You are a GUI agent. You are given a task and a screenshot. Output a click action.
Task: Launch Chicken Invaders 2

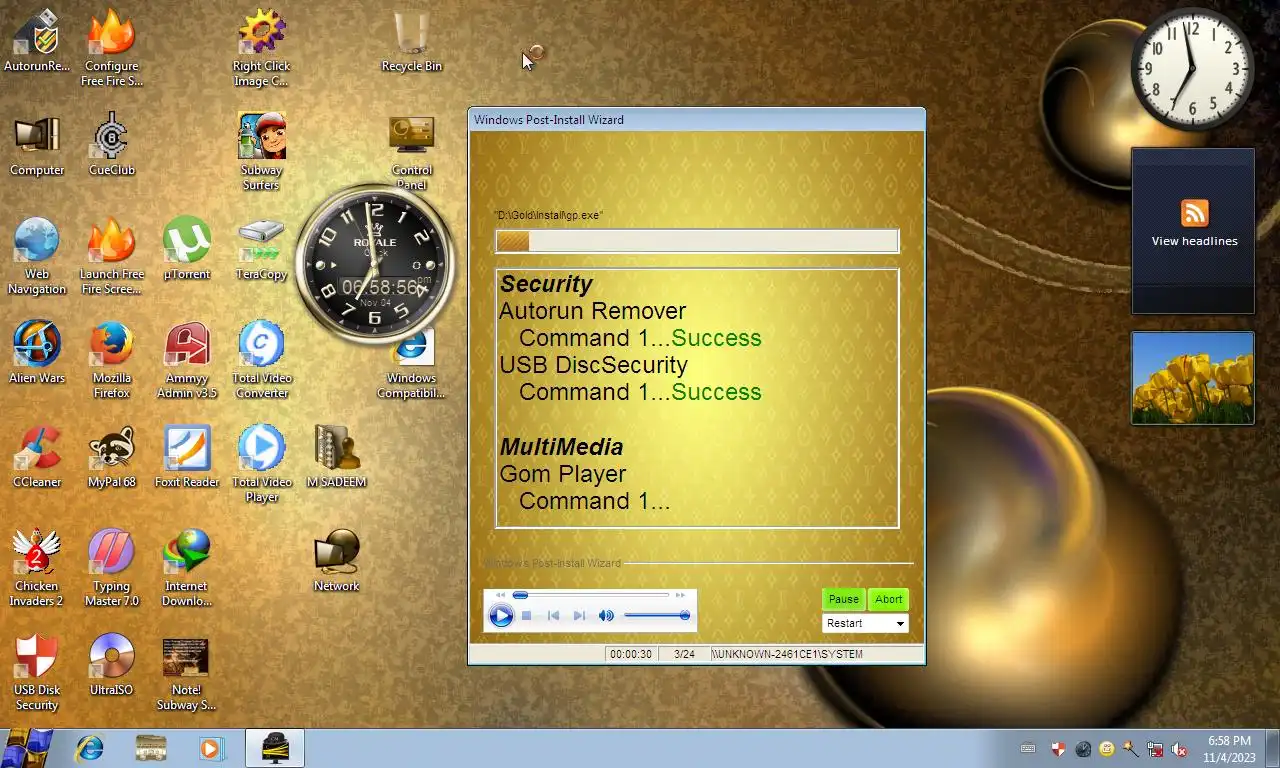pos(37,568)
